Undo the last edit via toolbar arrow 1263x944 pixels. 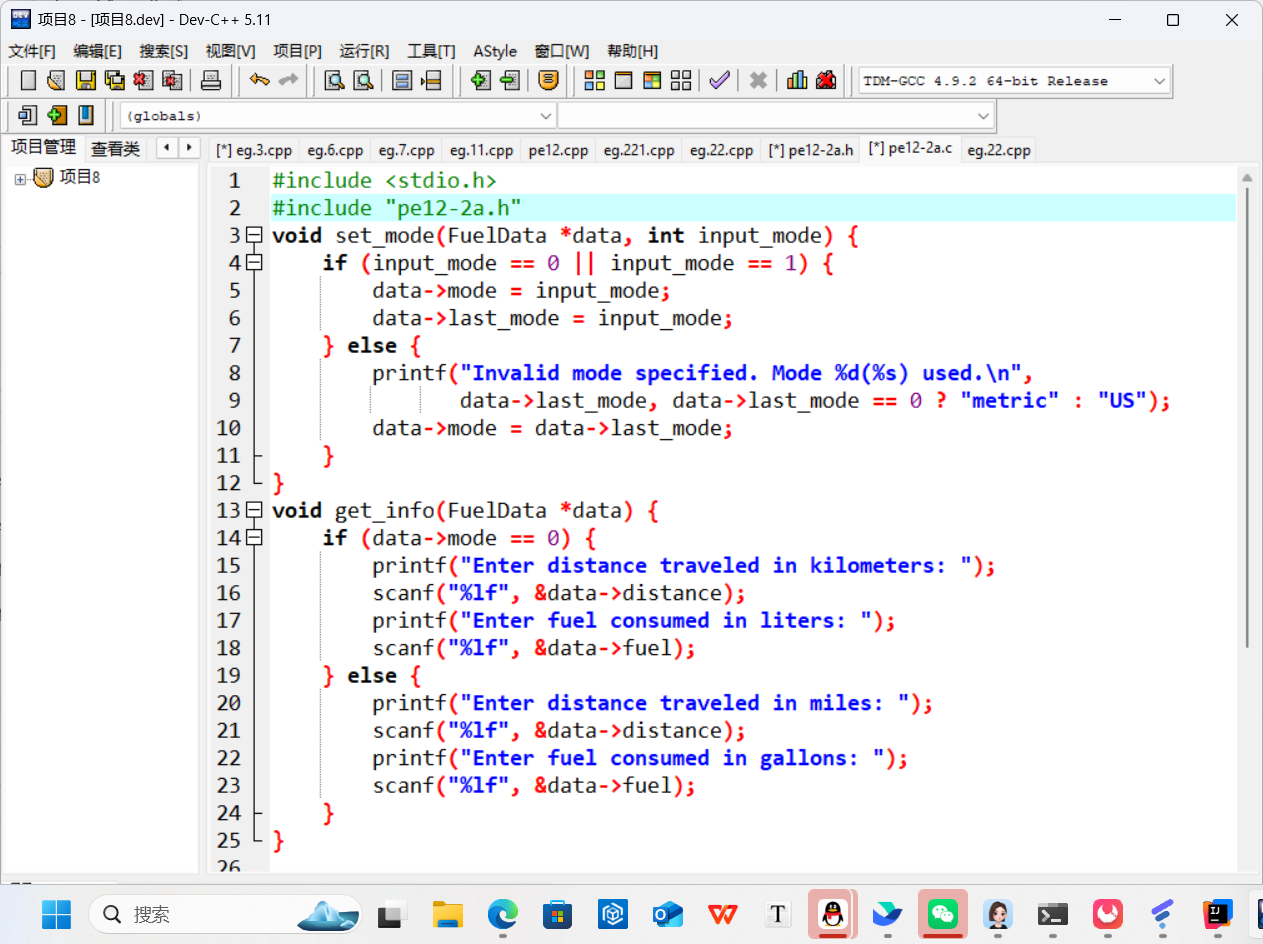pos(260,81)
